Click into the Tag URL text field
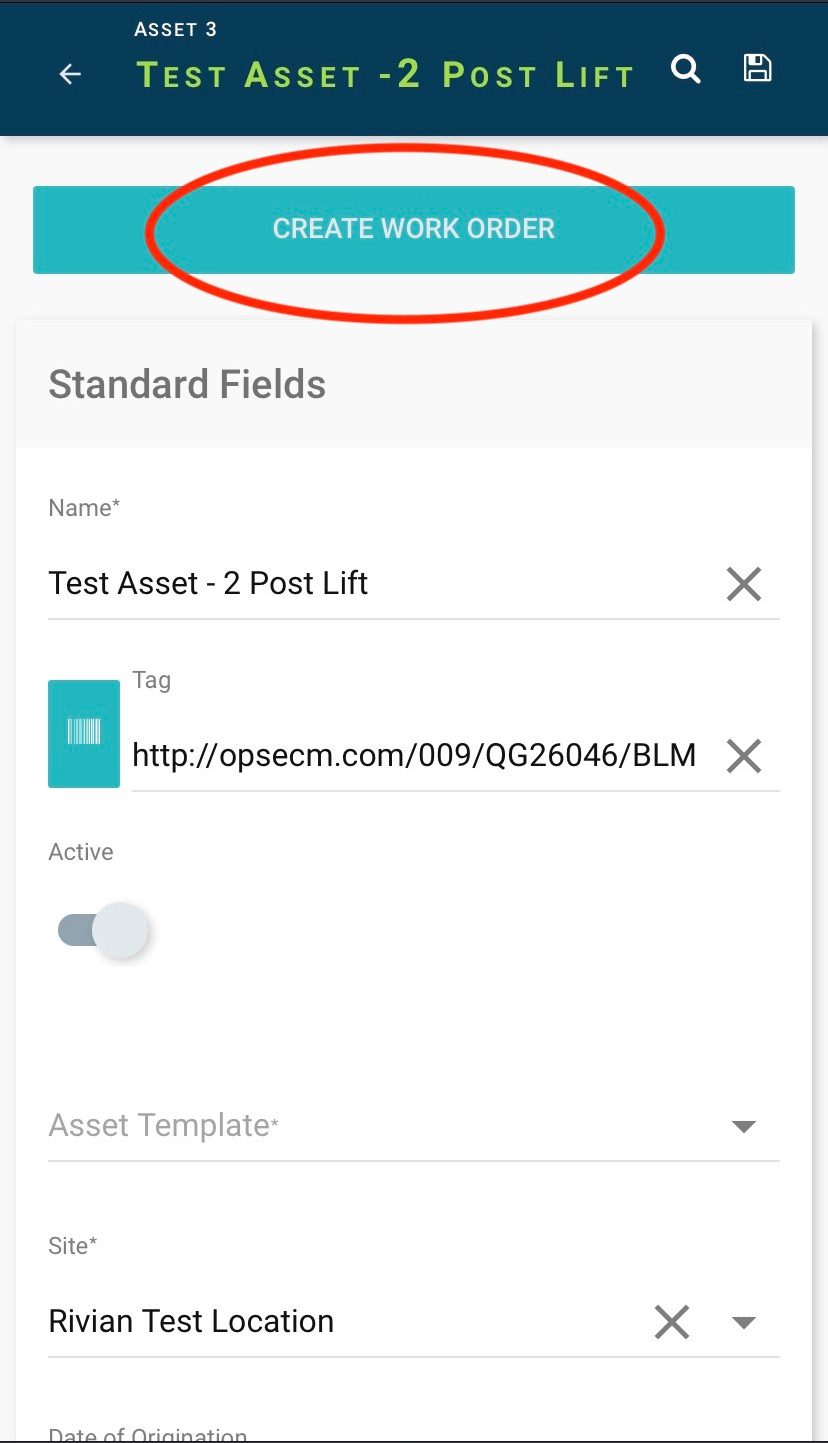Screen dimensions: 828x1443 coord(414,755)
